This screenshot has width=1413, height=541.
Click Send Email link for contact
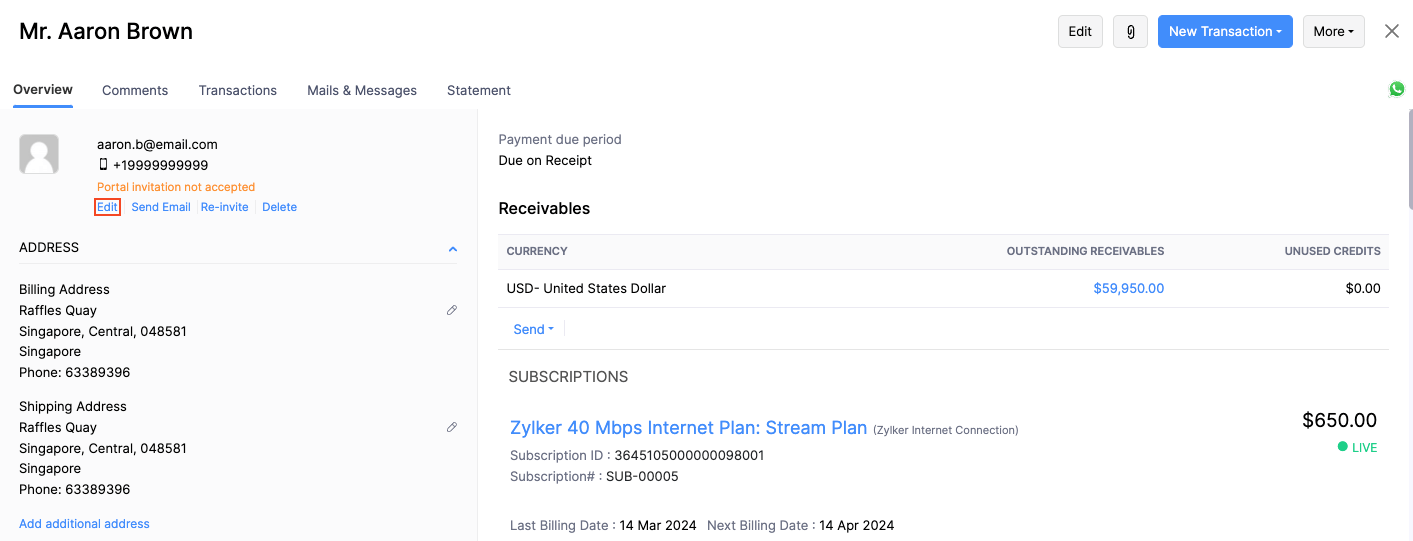pos(161,207)
